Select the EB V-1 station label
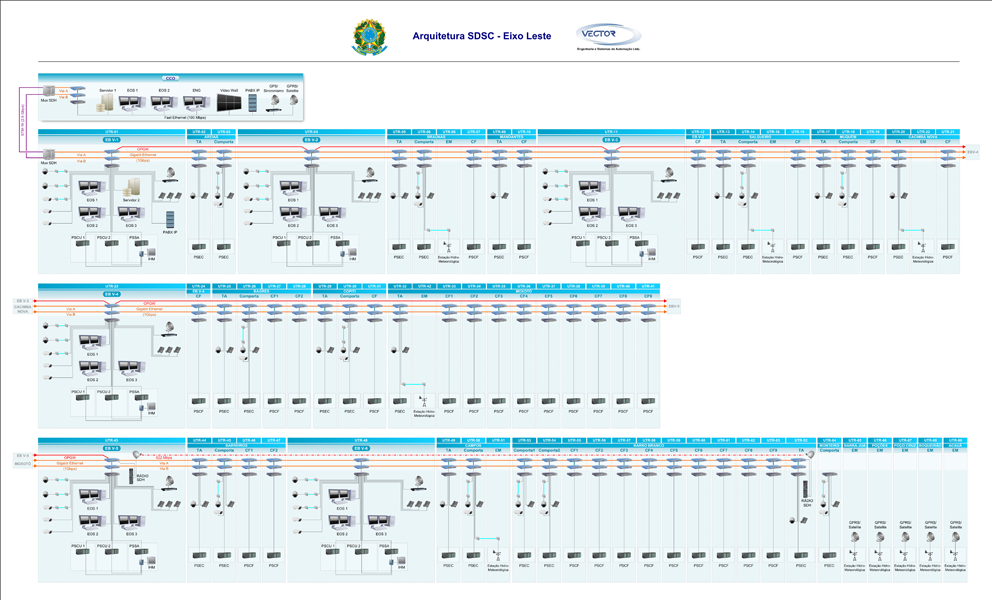 point(111,140)
